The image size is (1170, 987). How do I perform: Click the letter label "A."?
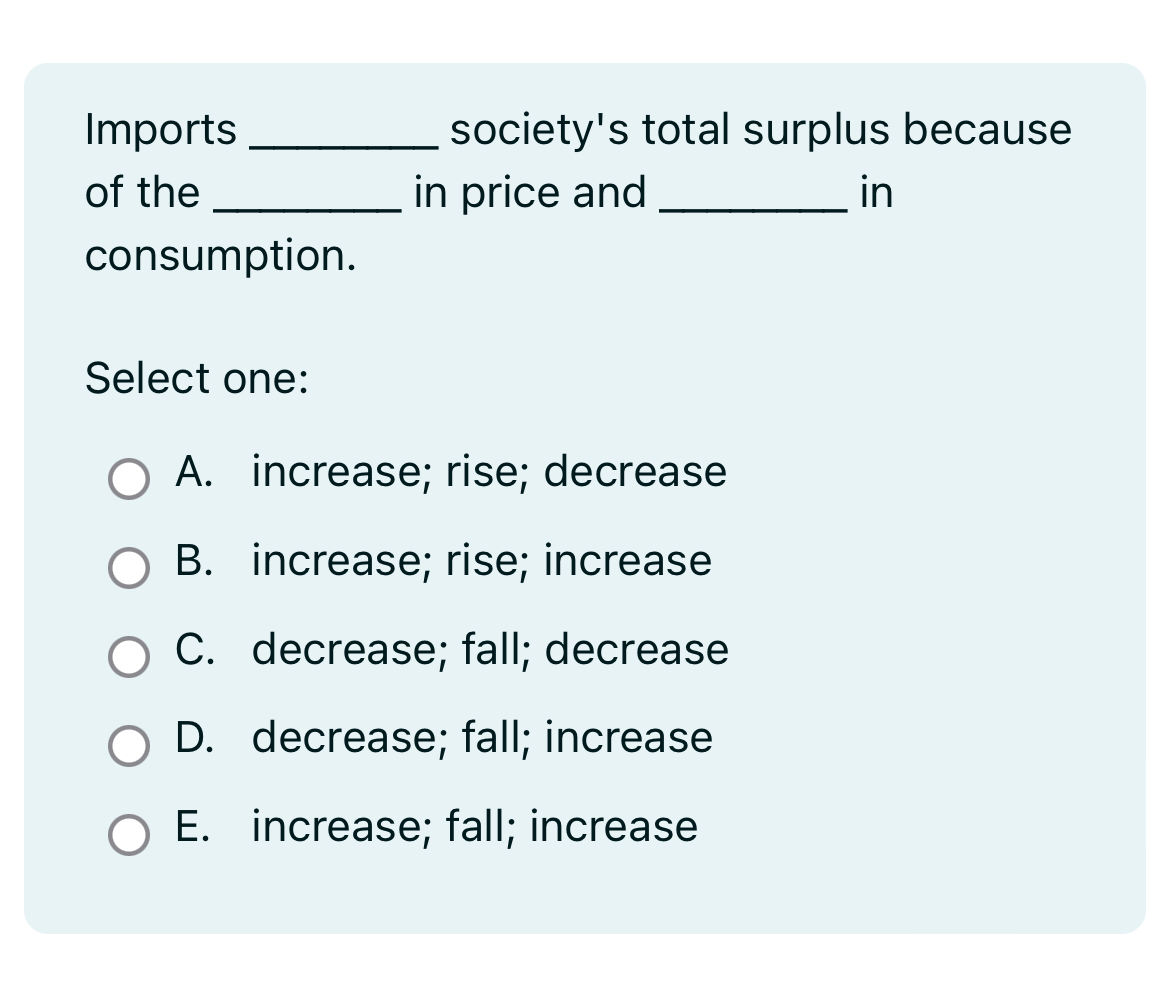click(x=194, y=471)
